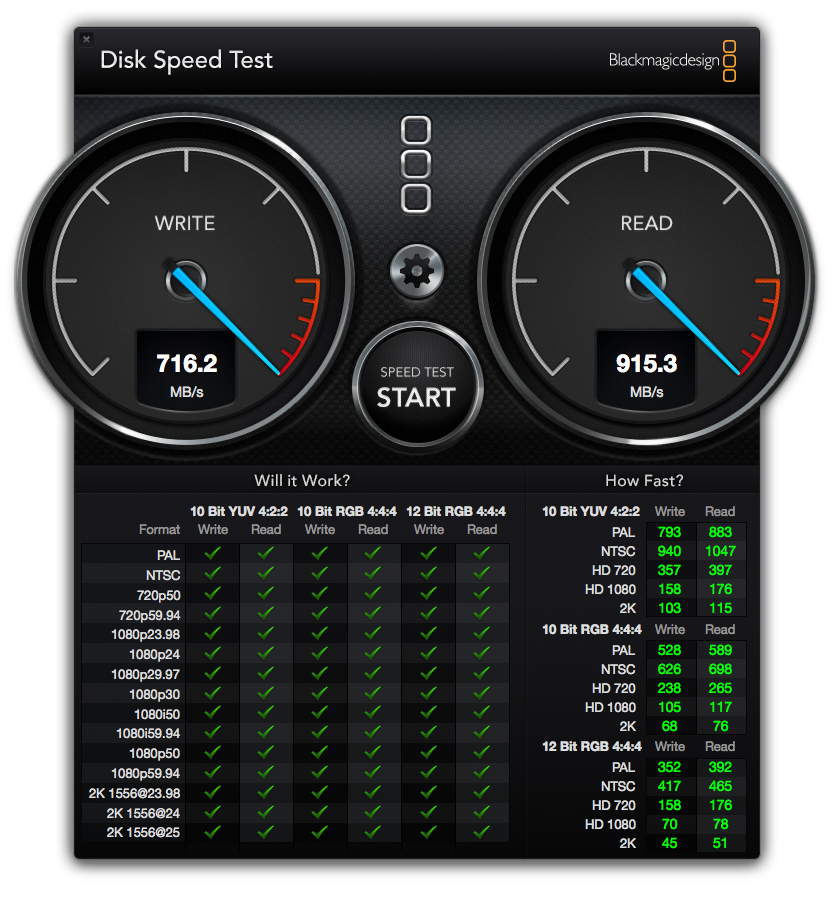Click the Disk Speed Test title
834x898 pixels.
(x=187, y=60)
